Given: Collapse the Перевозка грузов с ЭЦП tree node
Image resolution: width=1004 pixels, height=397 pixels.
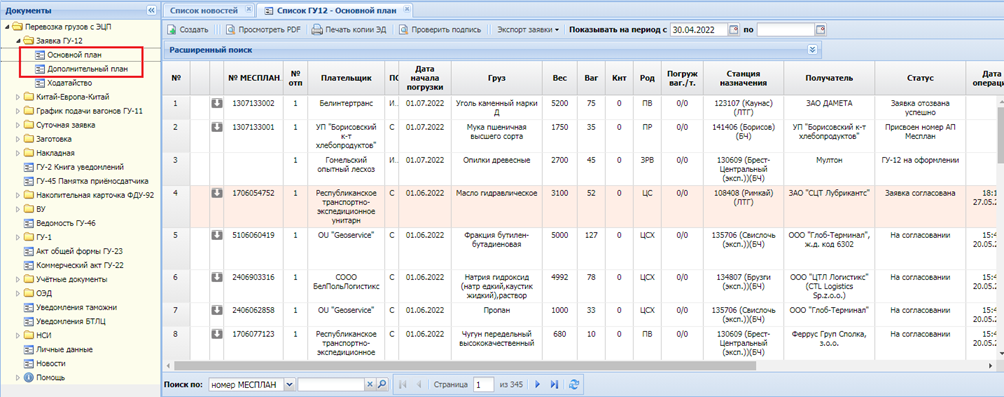Looking at the screenshot, I should (7, 28).
